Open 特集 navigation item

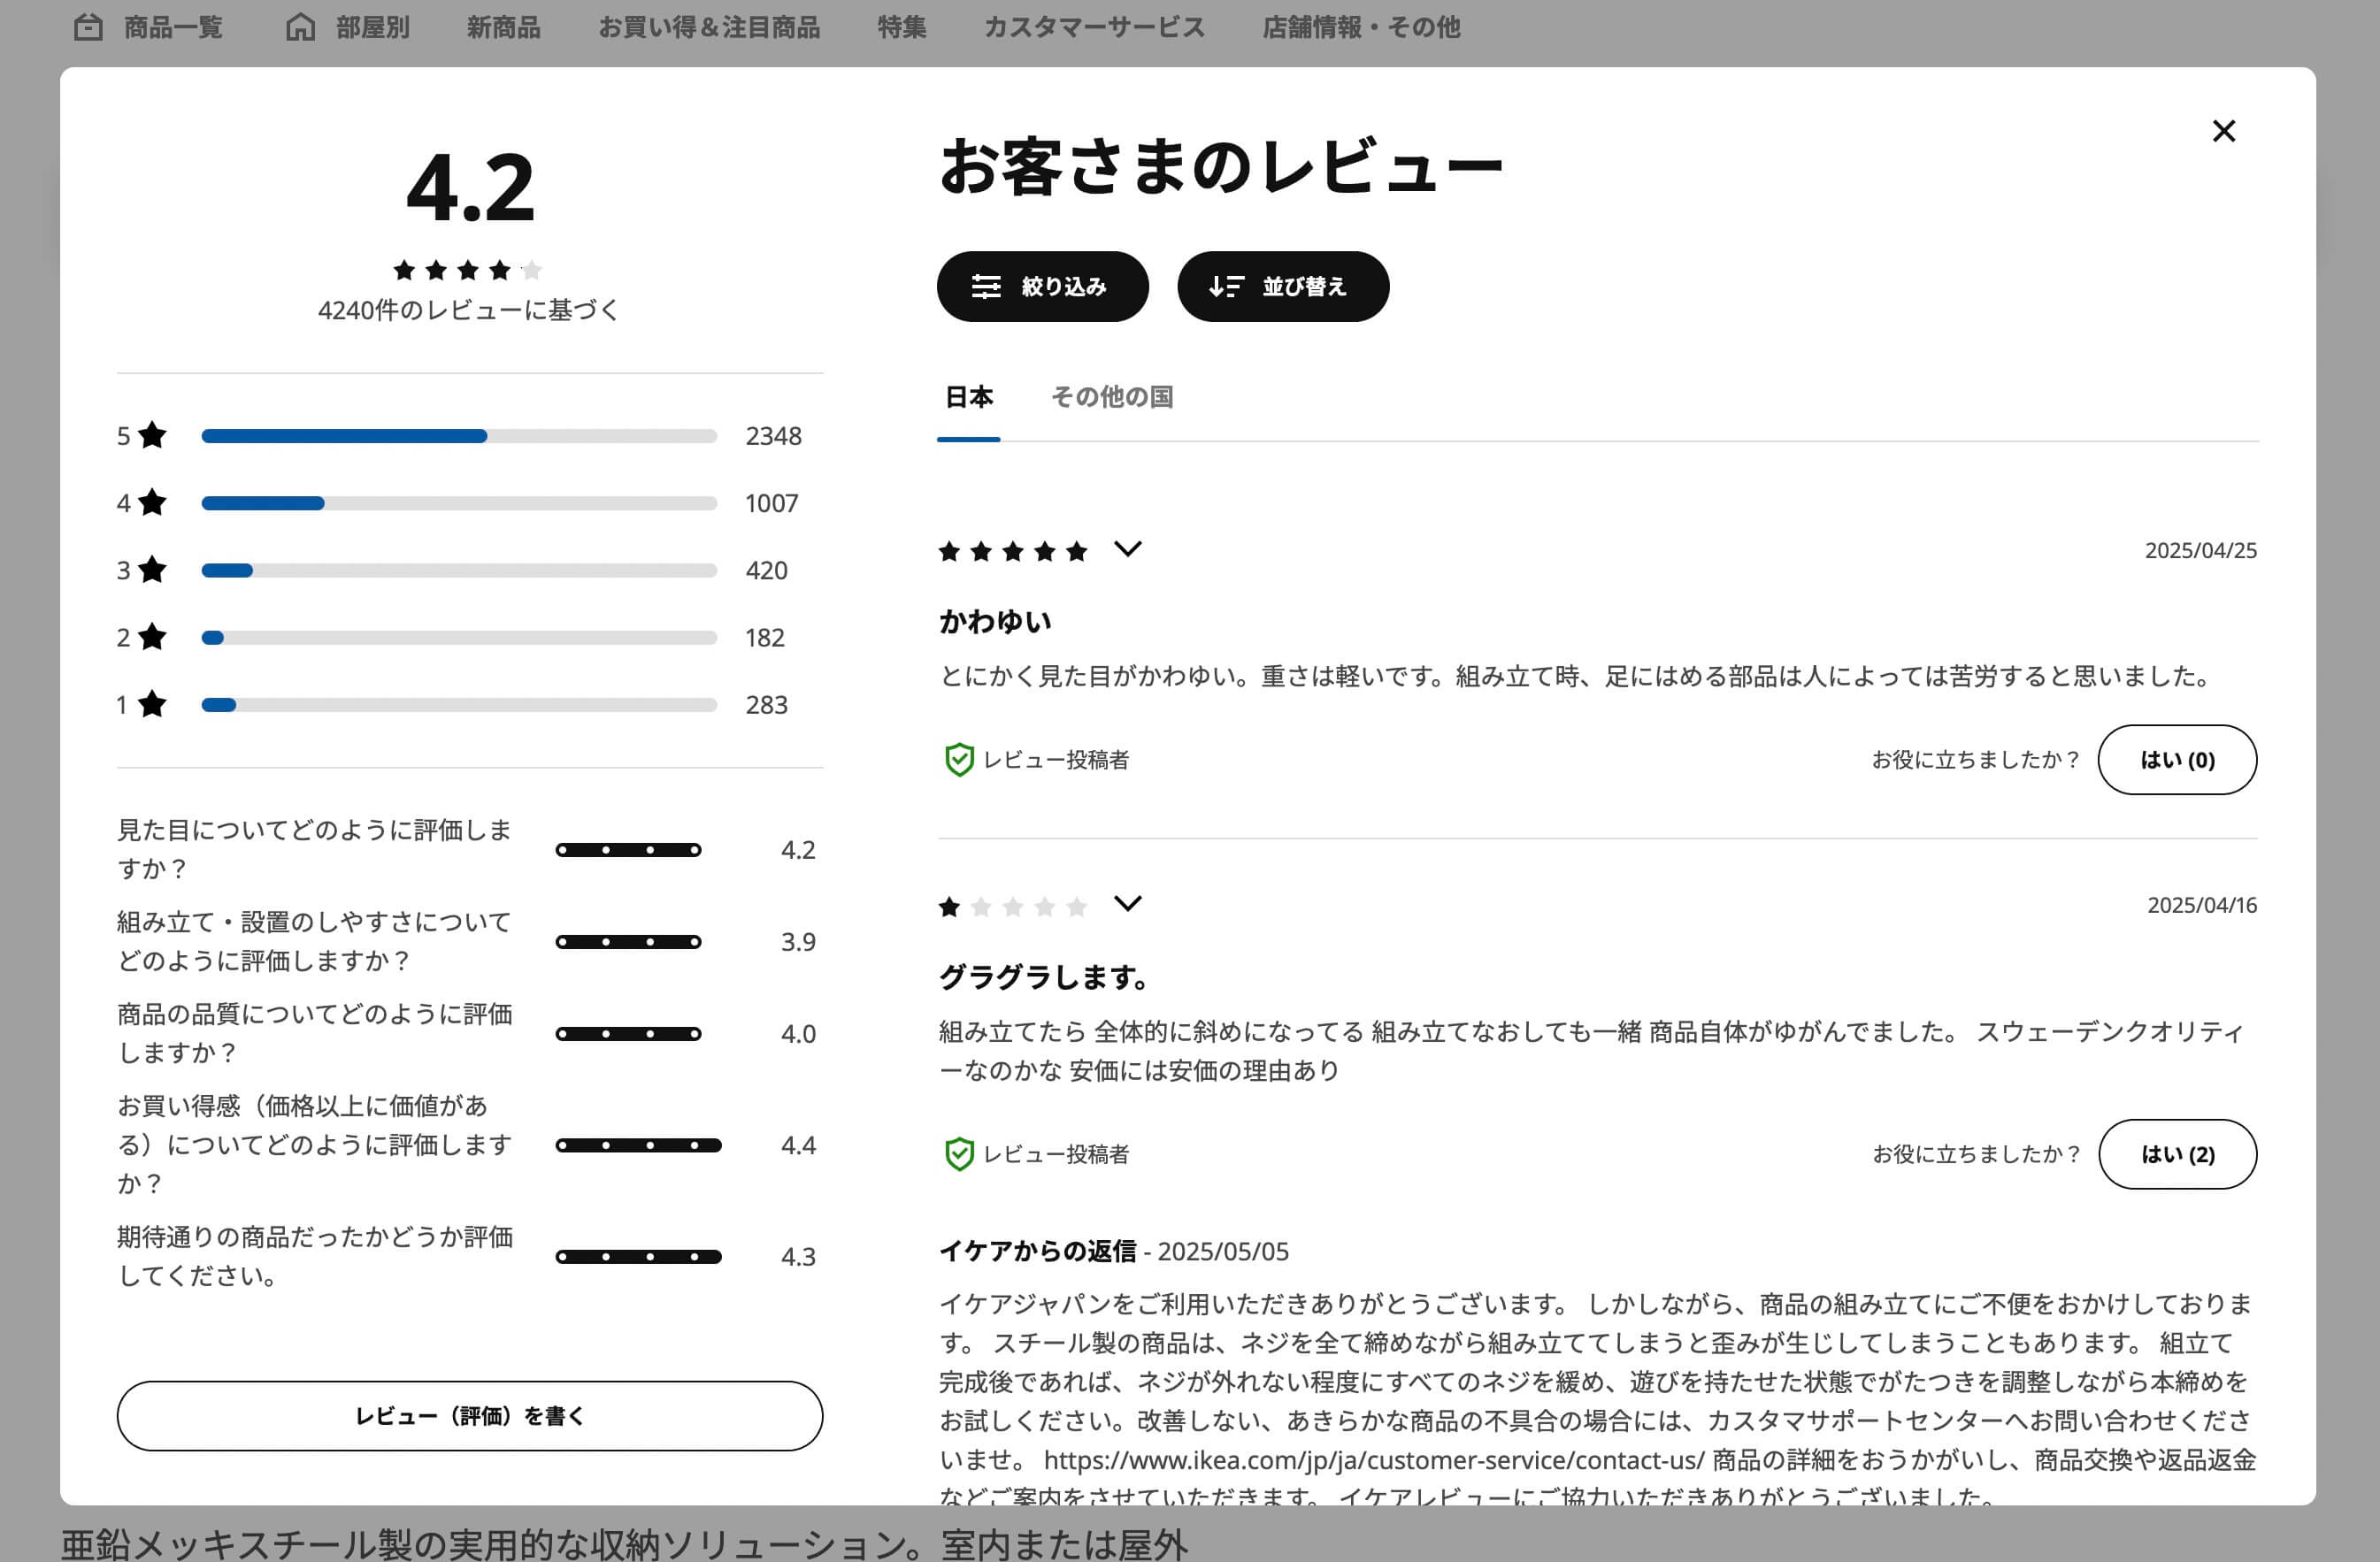click(x=902, y=27)
